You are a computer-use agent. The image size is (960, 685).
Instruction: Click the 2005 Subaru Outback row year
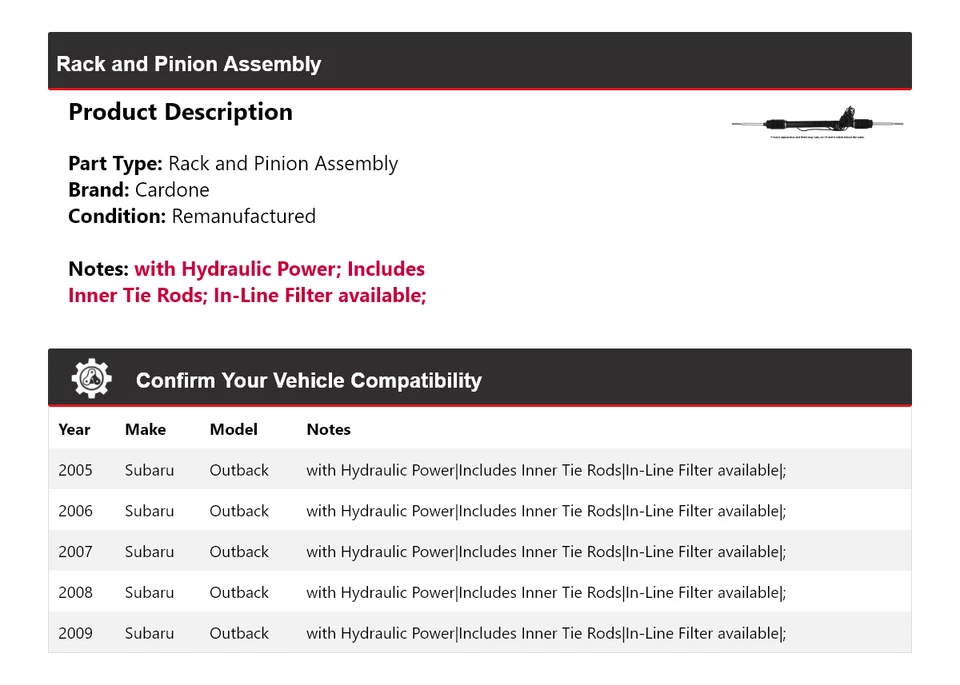(75, 470)
